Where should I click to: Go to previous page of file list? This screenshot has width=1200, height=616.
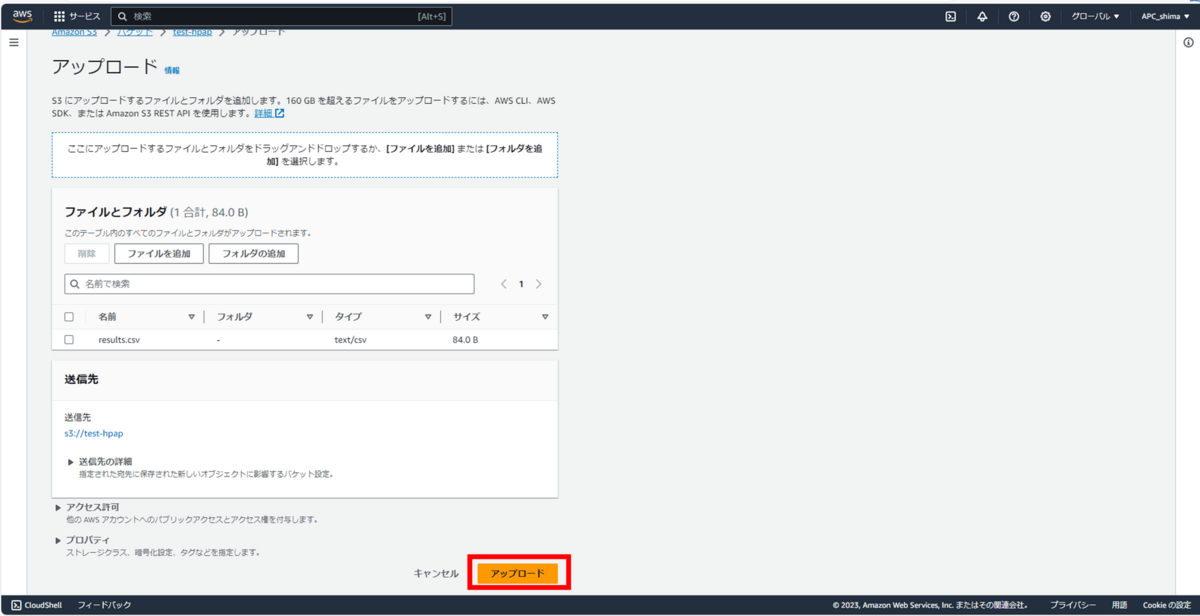(504, 284)
